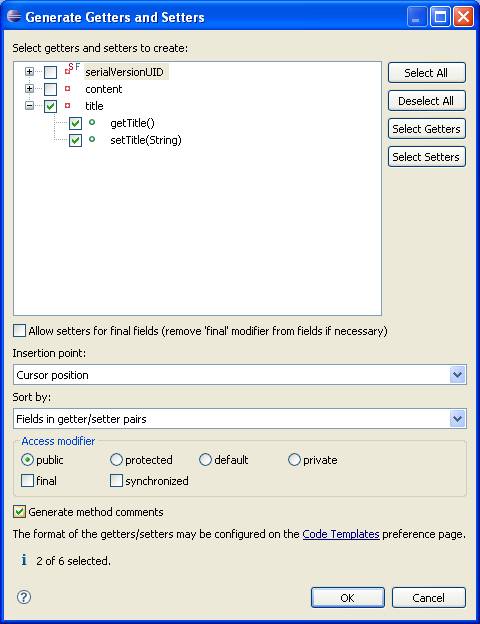480x624 pixels.
Task: Click the serialVersionUID static final field icon
Action: (x=72, y=69)
